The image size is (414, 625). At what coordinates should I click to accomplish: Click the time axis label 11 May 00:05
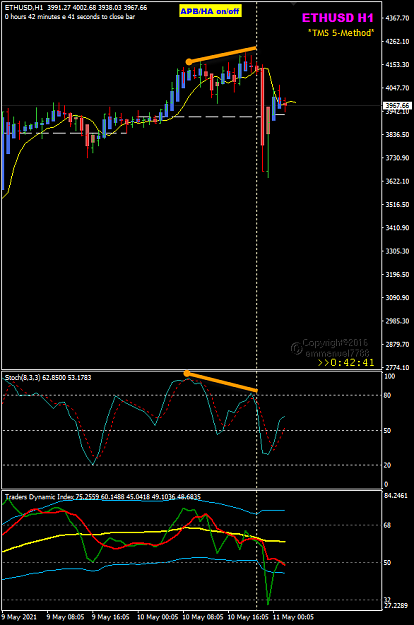pyautogui.click(x=293, y=617)
